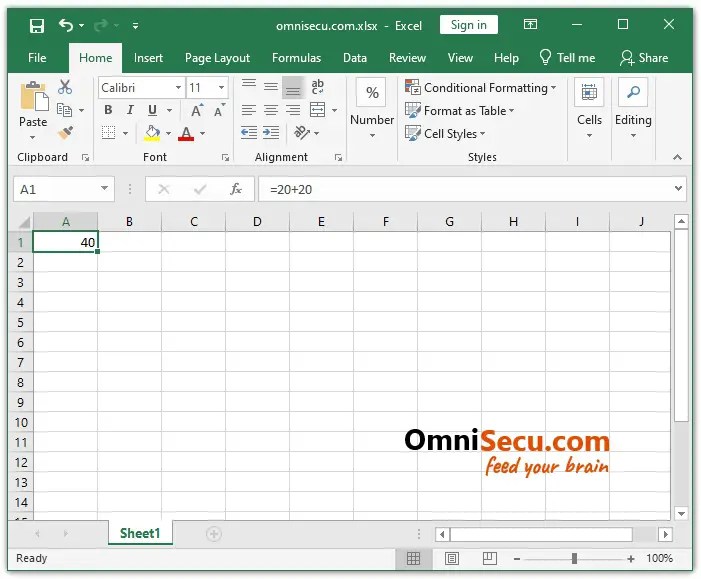Open Conditional Formatting menu
Image resolution: width=701 pixels, height=579 pixels.
point(481,87)
